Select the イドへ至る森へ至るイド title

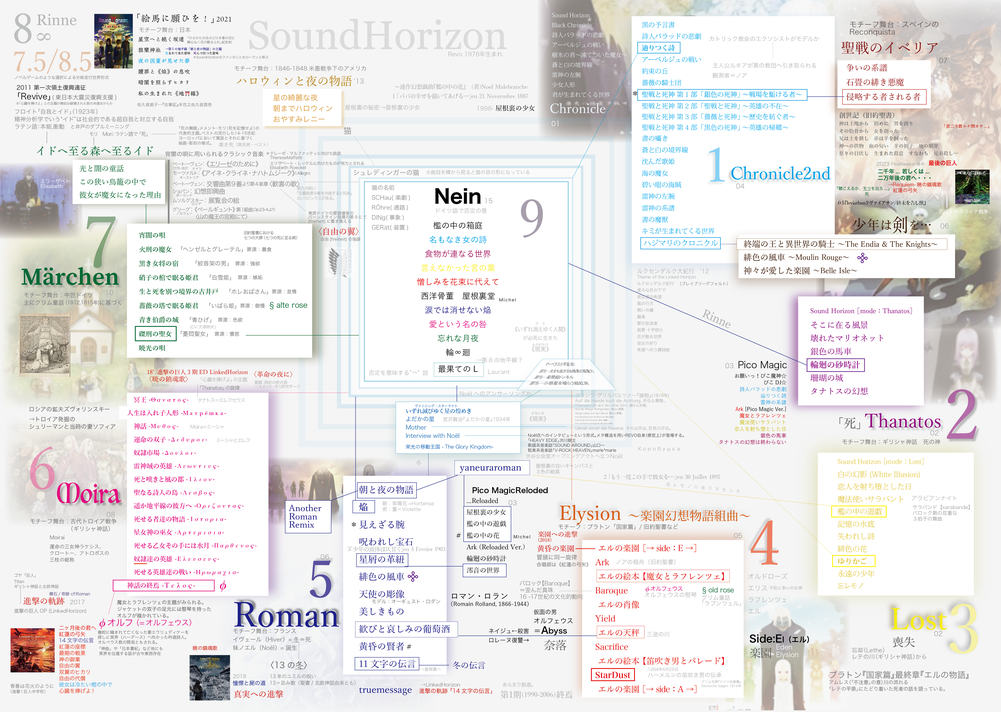[x=95, y=151]
